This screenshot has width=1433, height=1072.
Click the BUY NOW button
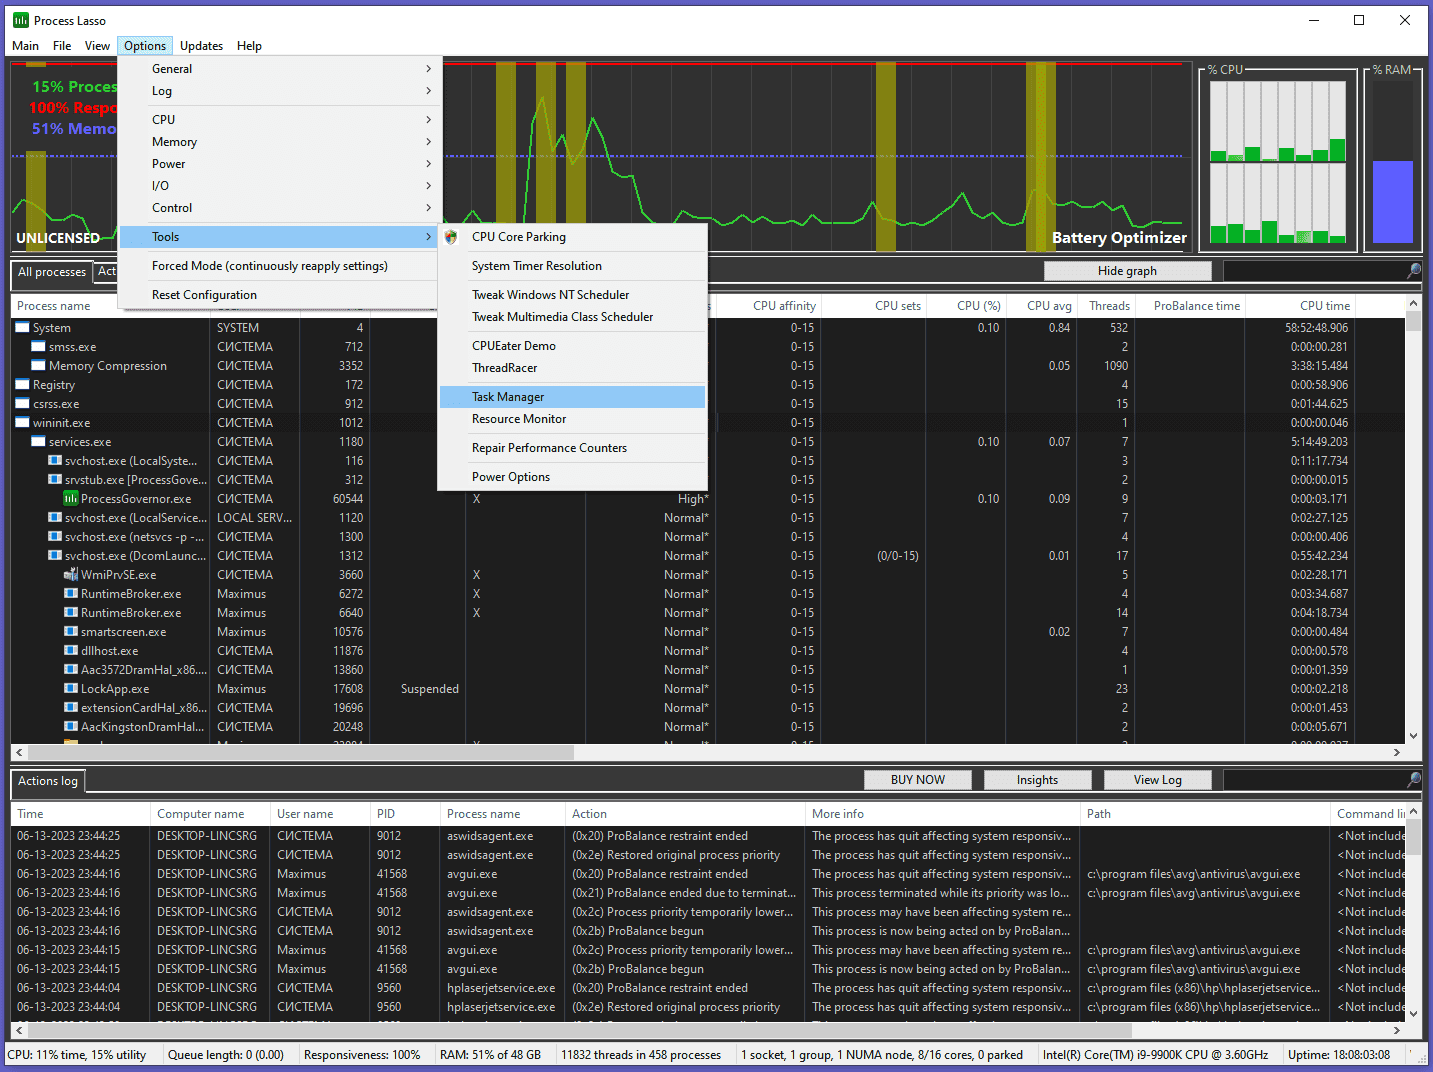[917, 780]
